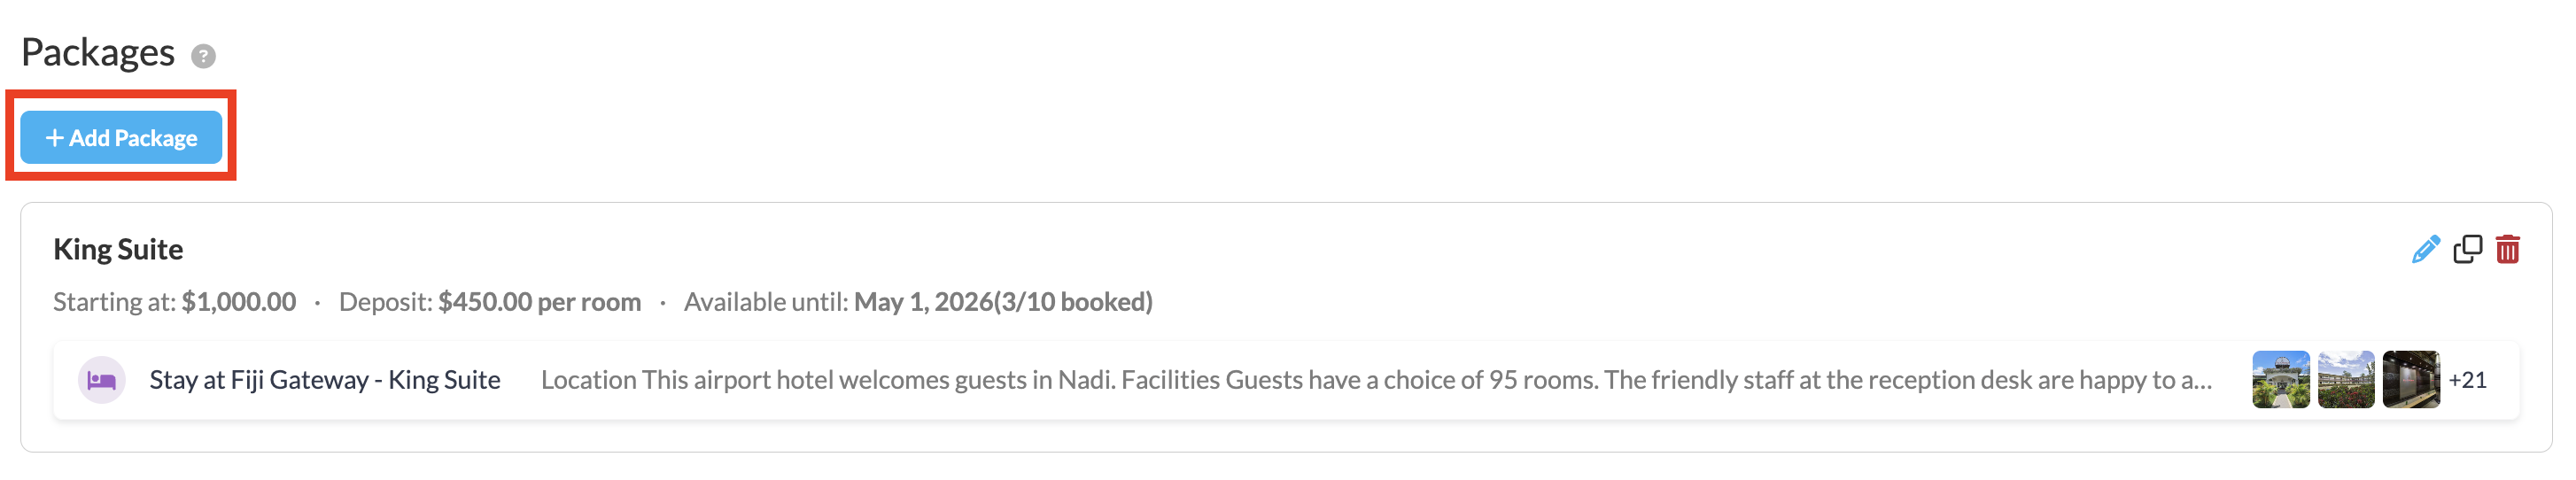The image size is (2576, 480).
Task: Click the (3/10 booked) availability count
Action: click(x=1073, y=302)
